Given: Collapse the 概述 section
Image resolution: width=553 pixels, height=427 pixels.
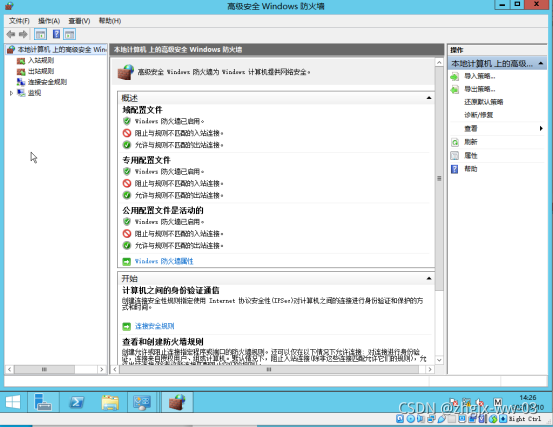Looking at the screenshot, I should click(429, 98).
